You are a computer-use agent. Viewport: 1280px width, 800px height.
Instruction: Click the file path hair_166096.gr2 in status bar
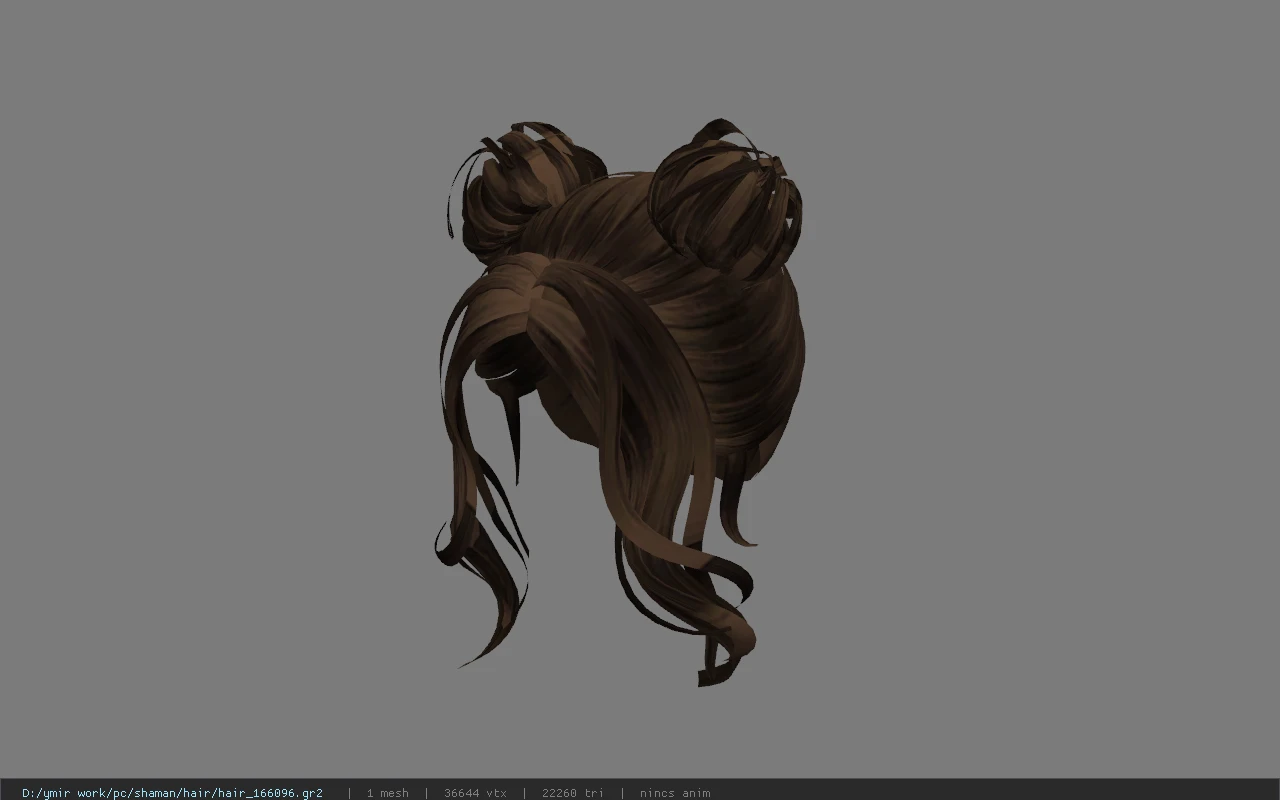click(x=172, y=793)
